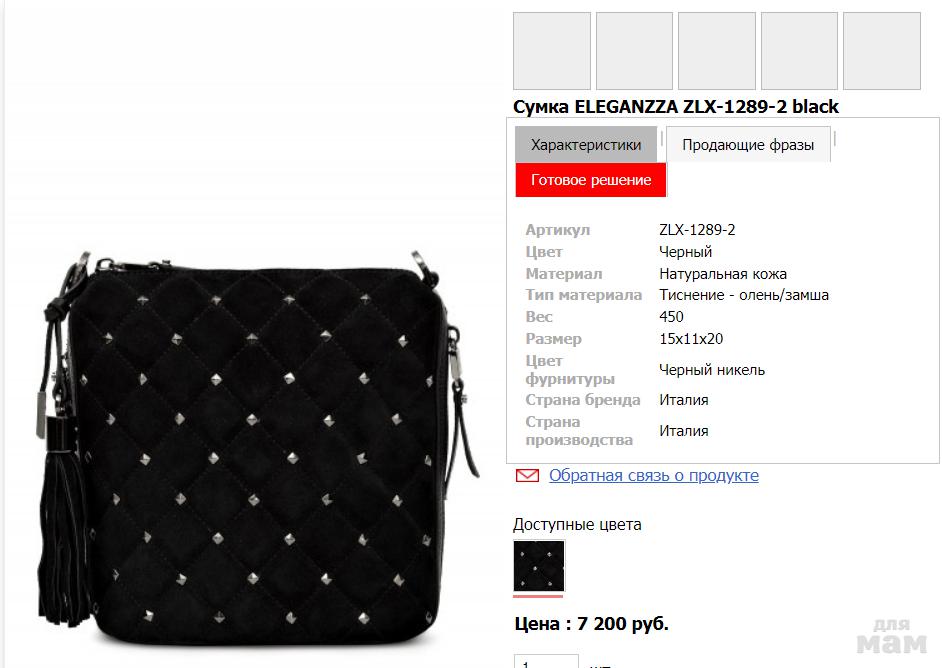Click the Доступные цвета heading
The height and width of the screenshot is (668, 942).
(577, 524)
